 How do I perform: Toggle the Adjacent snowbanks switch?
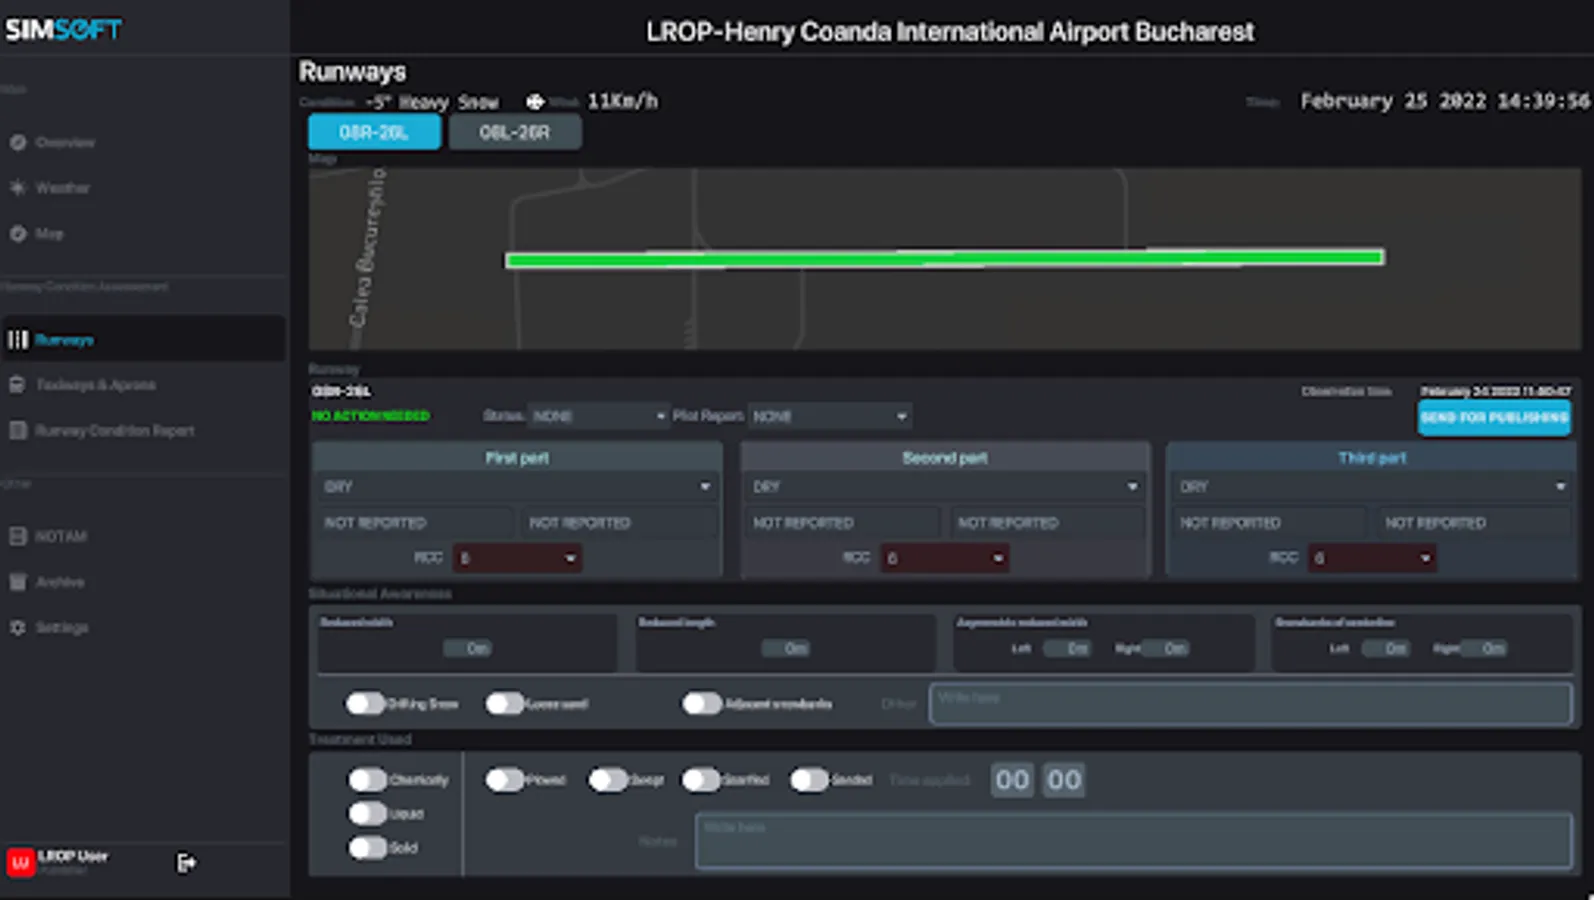(702, 704)
